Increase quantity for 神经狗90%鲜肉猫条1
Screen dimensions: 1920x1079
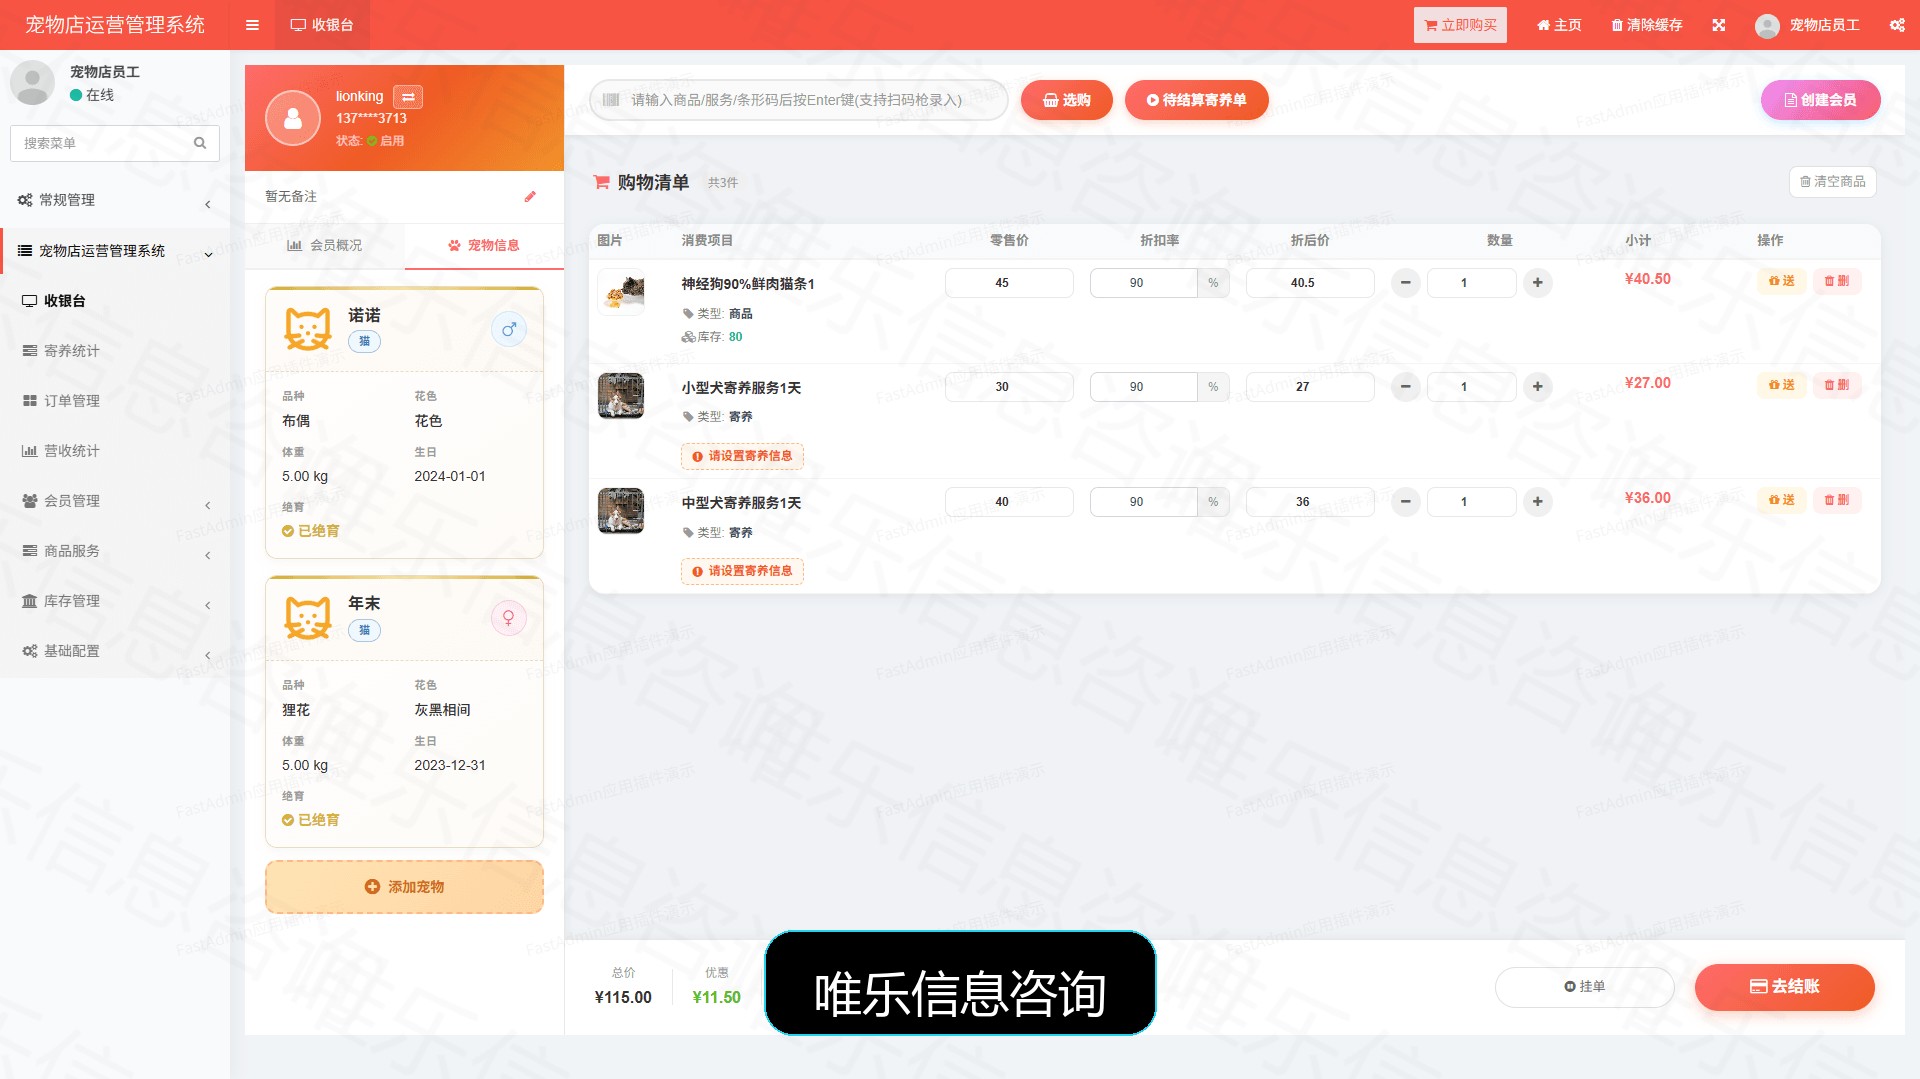(x=1537, y=283)
